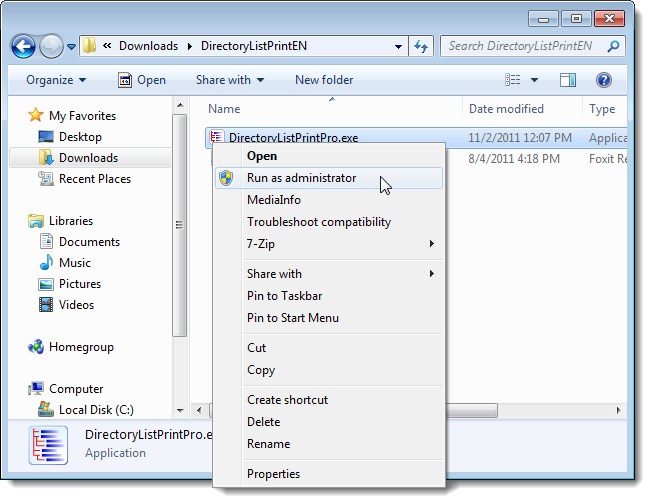650x503 pixels.
Task: Click the search magnifier icon
Action: pos(613,46)
